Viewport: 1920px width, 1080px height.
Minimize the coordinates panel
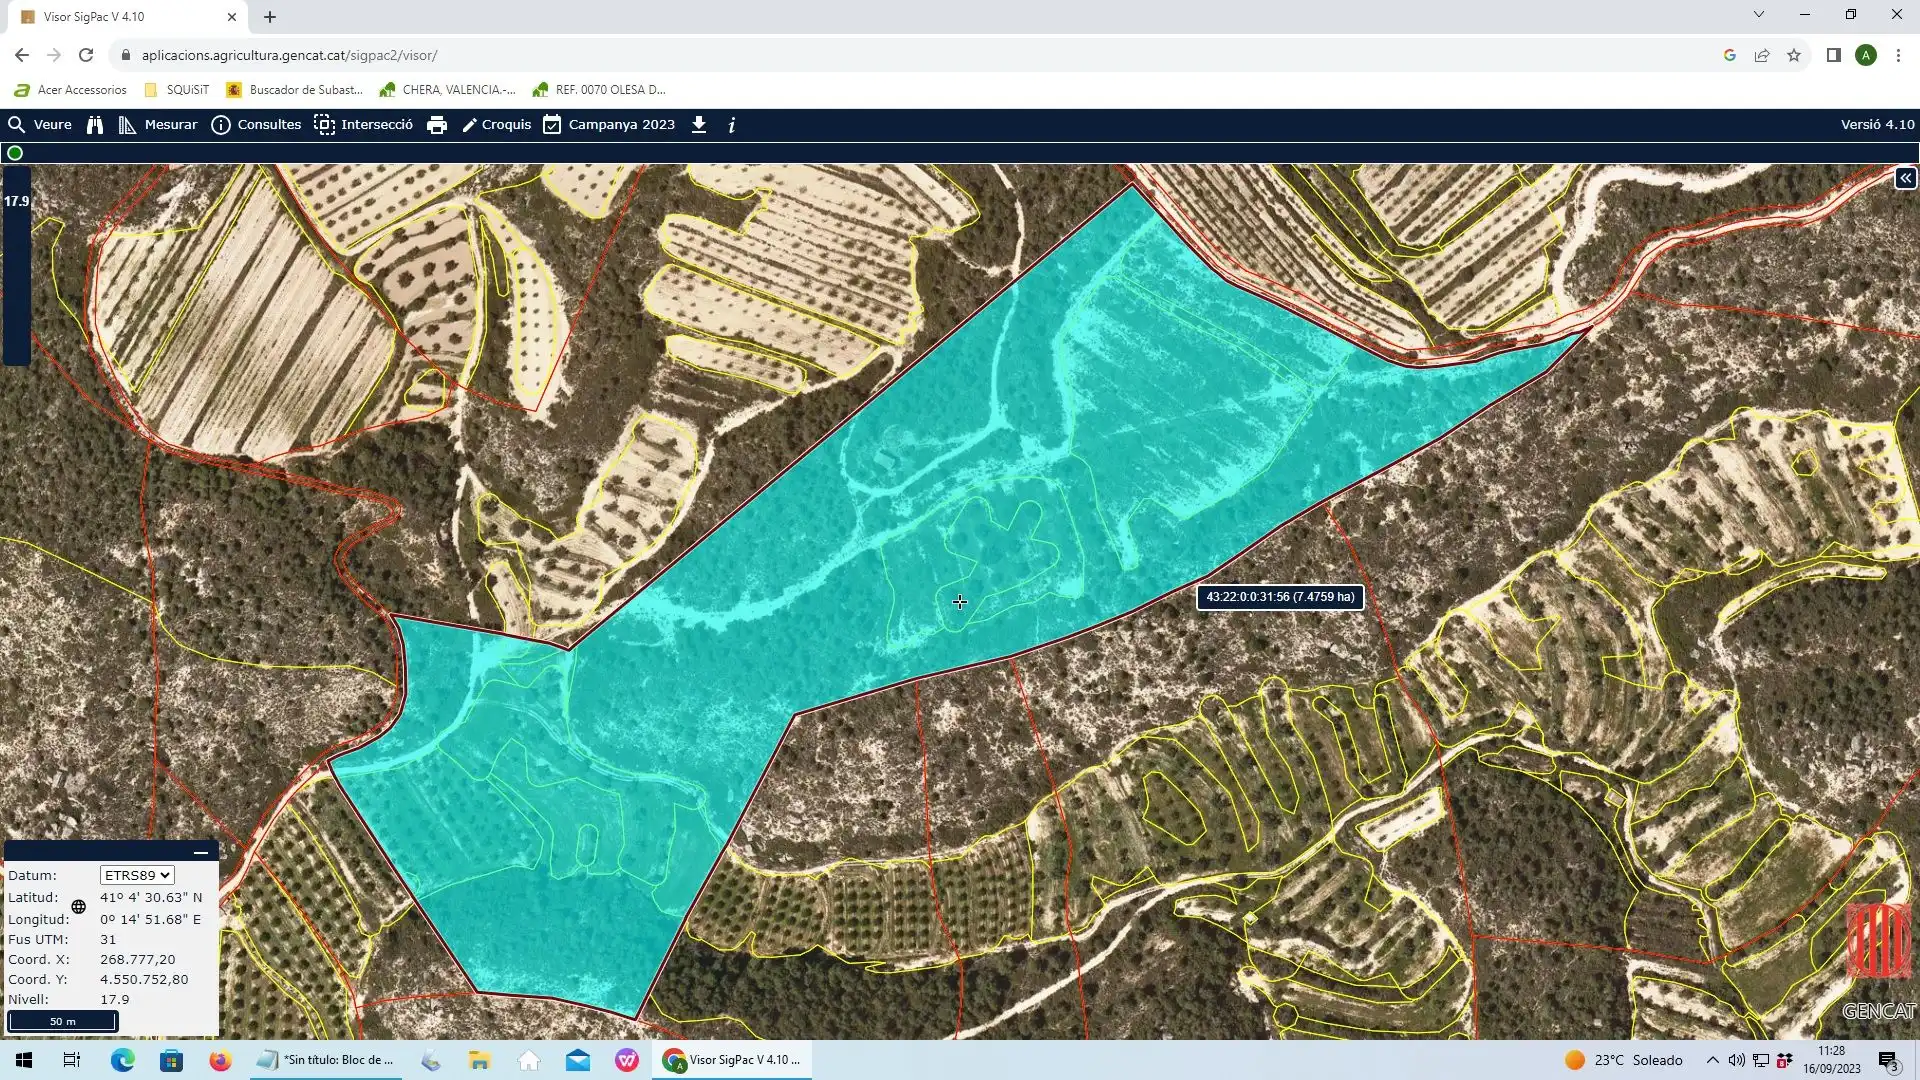[x=201, y=853]
